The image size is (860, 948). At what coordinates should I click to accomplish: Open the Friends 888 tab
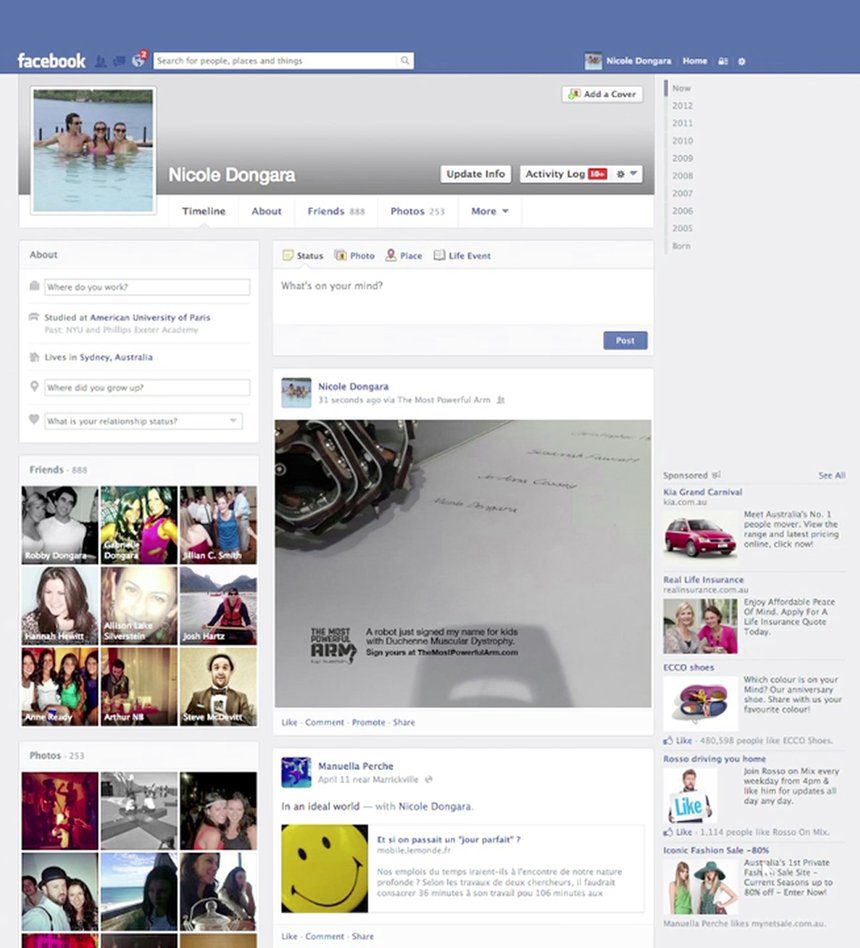336,211
